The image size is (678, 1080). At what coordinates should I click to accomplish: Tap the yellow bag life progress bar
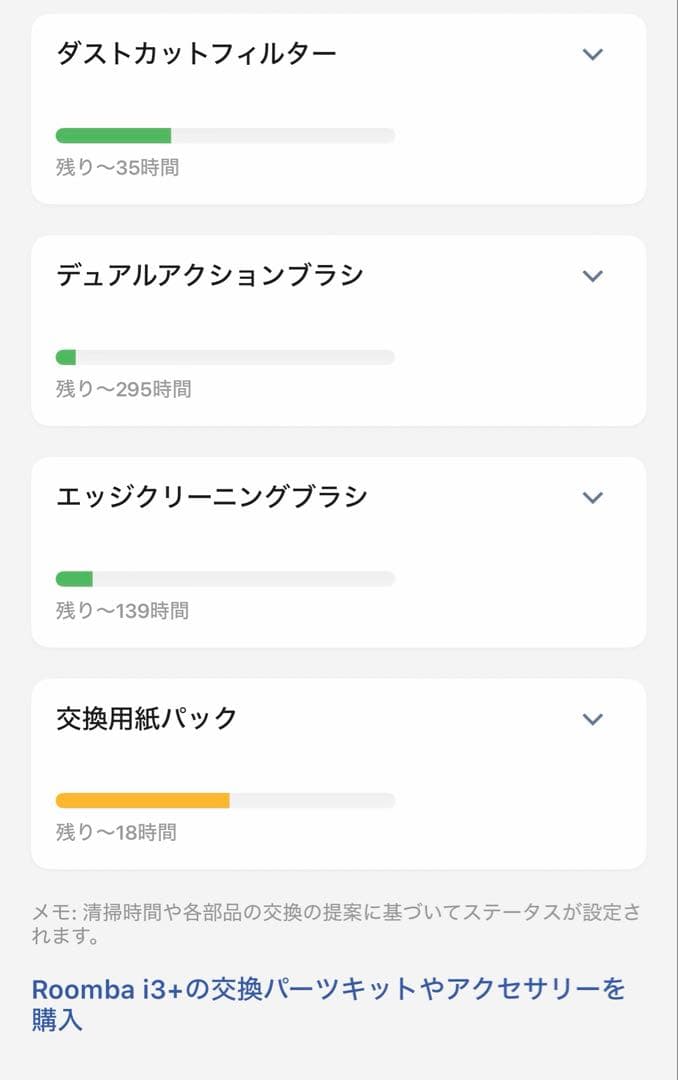point(225,800)
